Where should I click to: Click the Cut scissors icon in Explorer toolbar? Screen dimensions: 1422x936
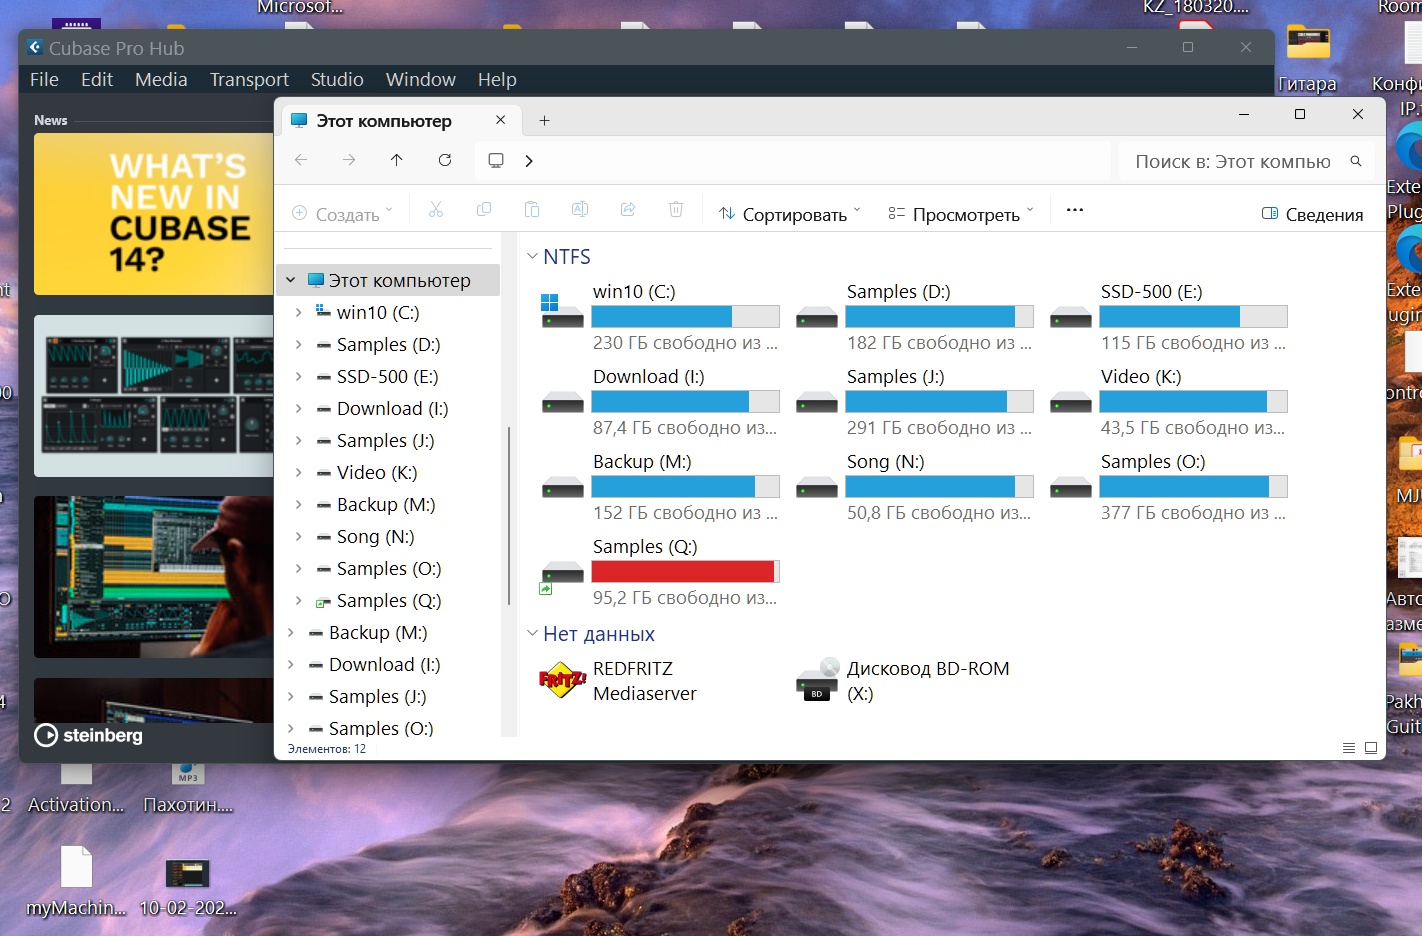[435, 210]
